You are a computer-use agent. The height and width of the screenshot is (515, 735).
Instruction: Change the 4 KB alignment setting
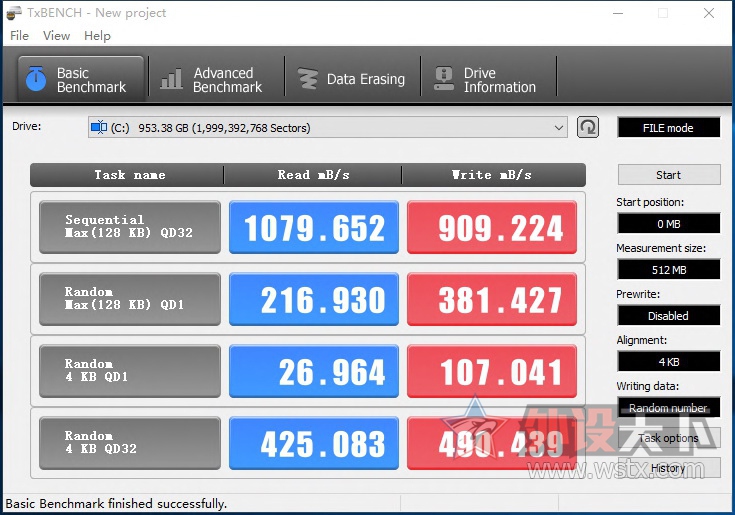coord(669,361)
